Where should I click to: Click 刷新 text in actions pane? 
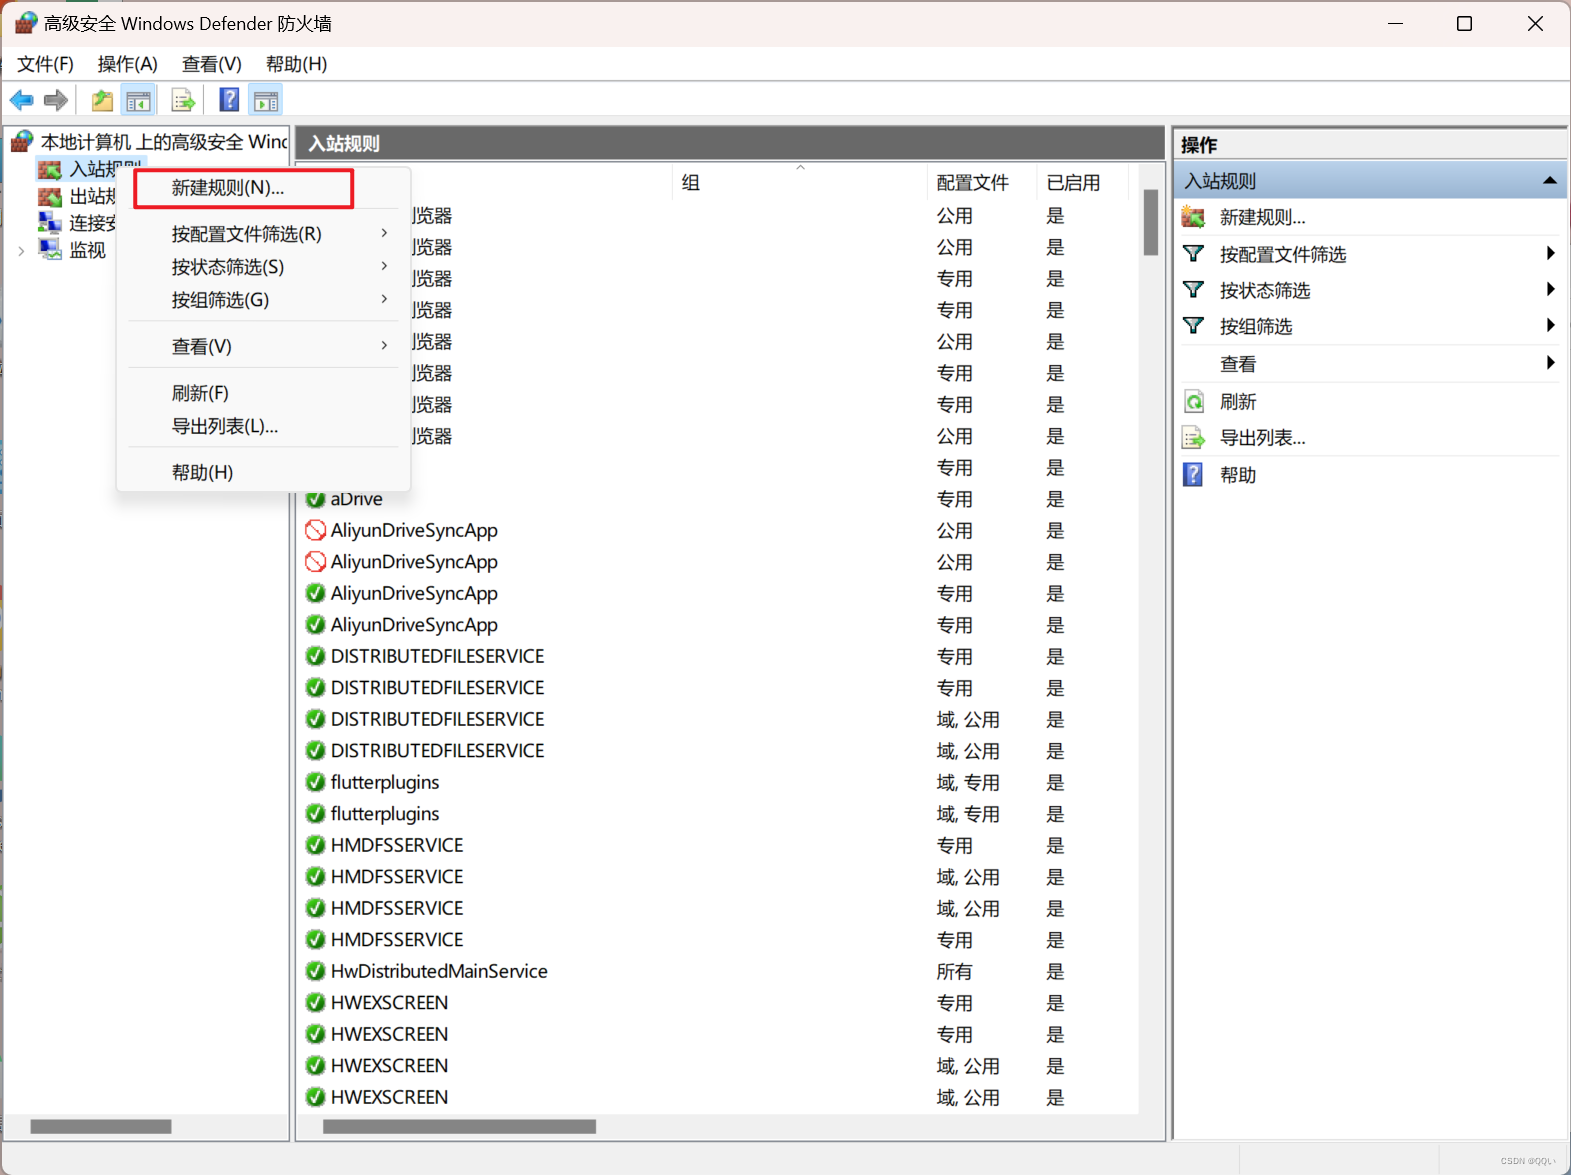tap(1238, 402)
